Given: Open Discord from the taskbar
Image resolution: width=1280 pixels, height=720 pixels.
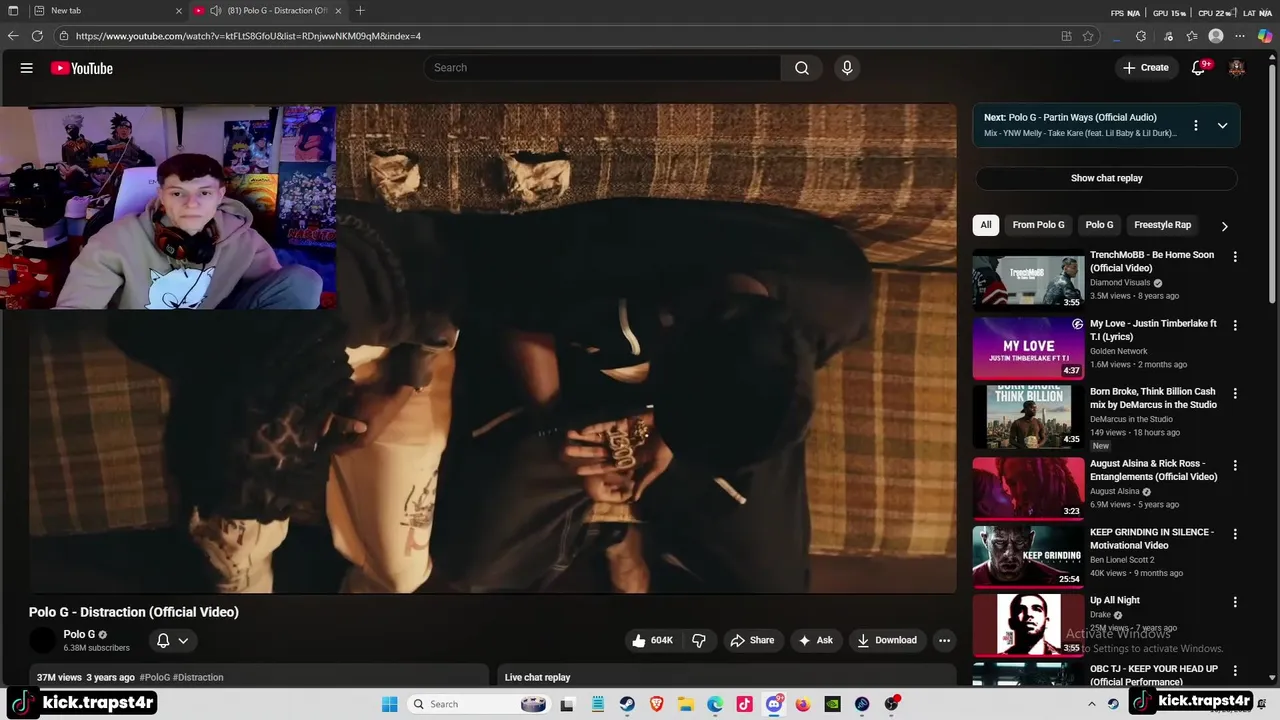Looking at the screenshot, I should [x=774, y=704].
